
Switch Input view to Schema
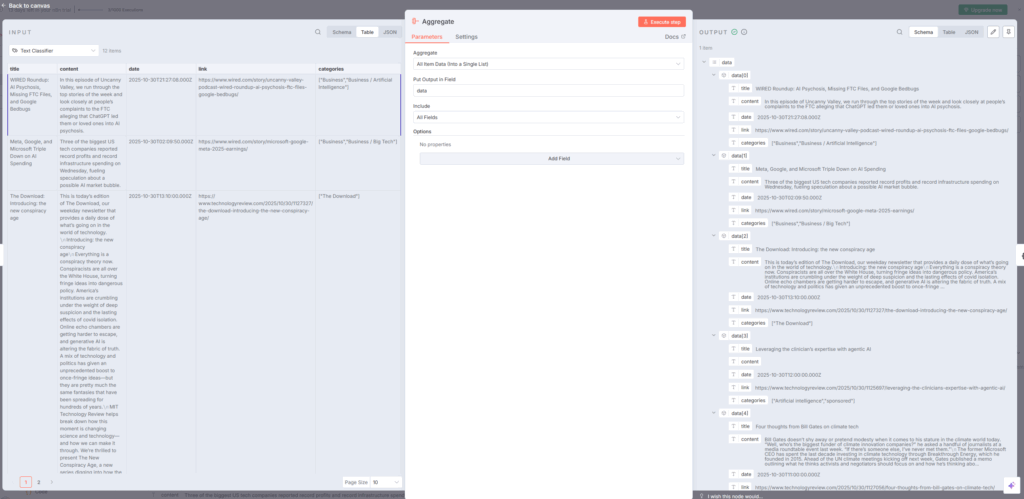(x=343, y=32)
